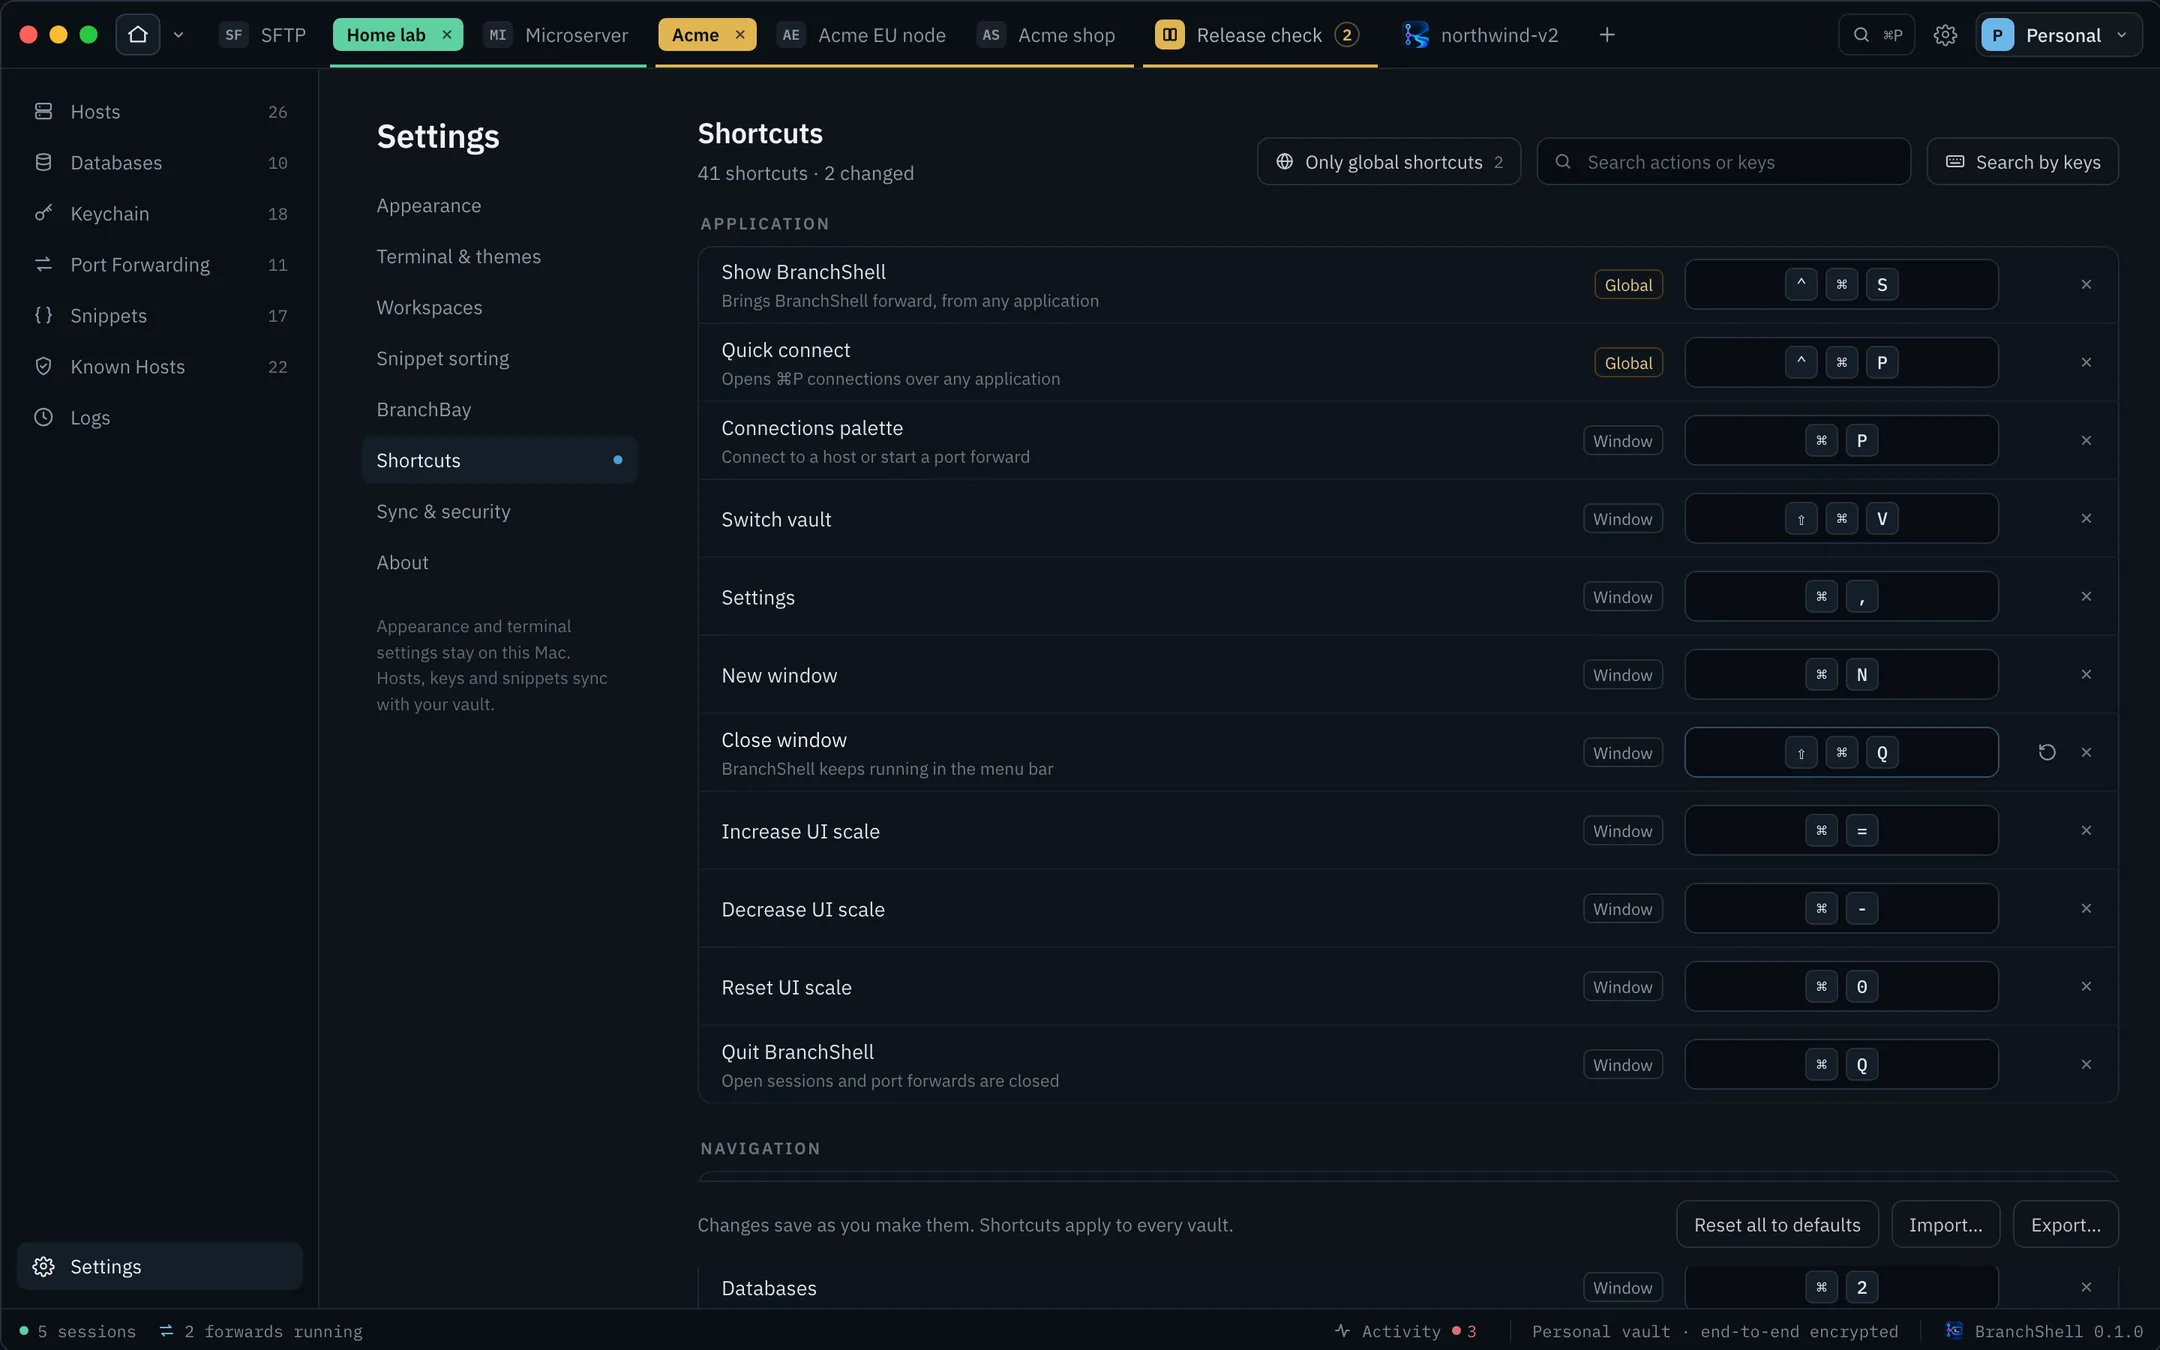Switch to Acme EU node tab
This screenshot has height=1350, width=2160.
862,35
